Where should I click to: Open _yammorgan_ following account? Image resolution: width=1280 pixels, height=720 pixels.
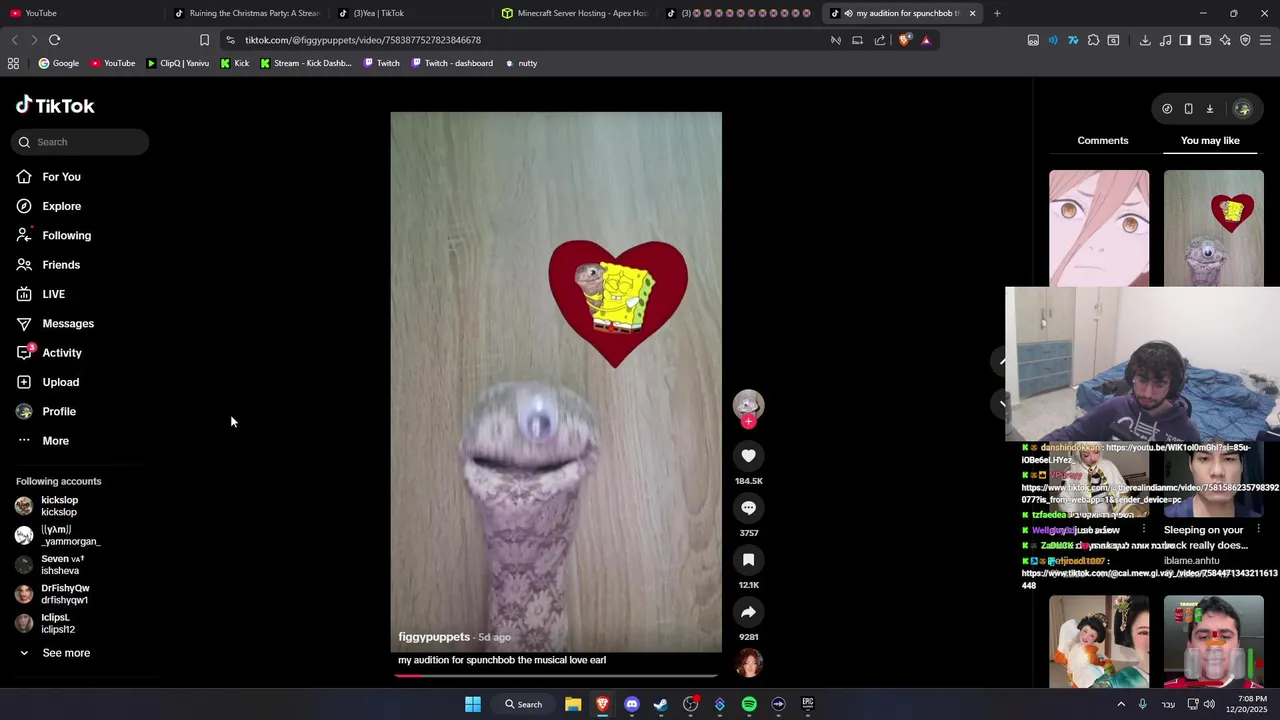coord(57,535)
